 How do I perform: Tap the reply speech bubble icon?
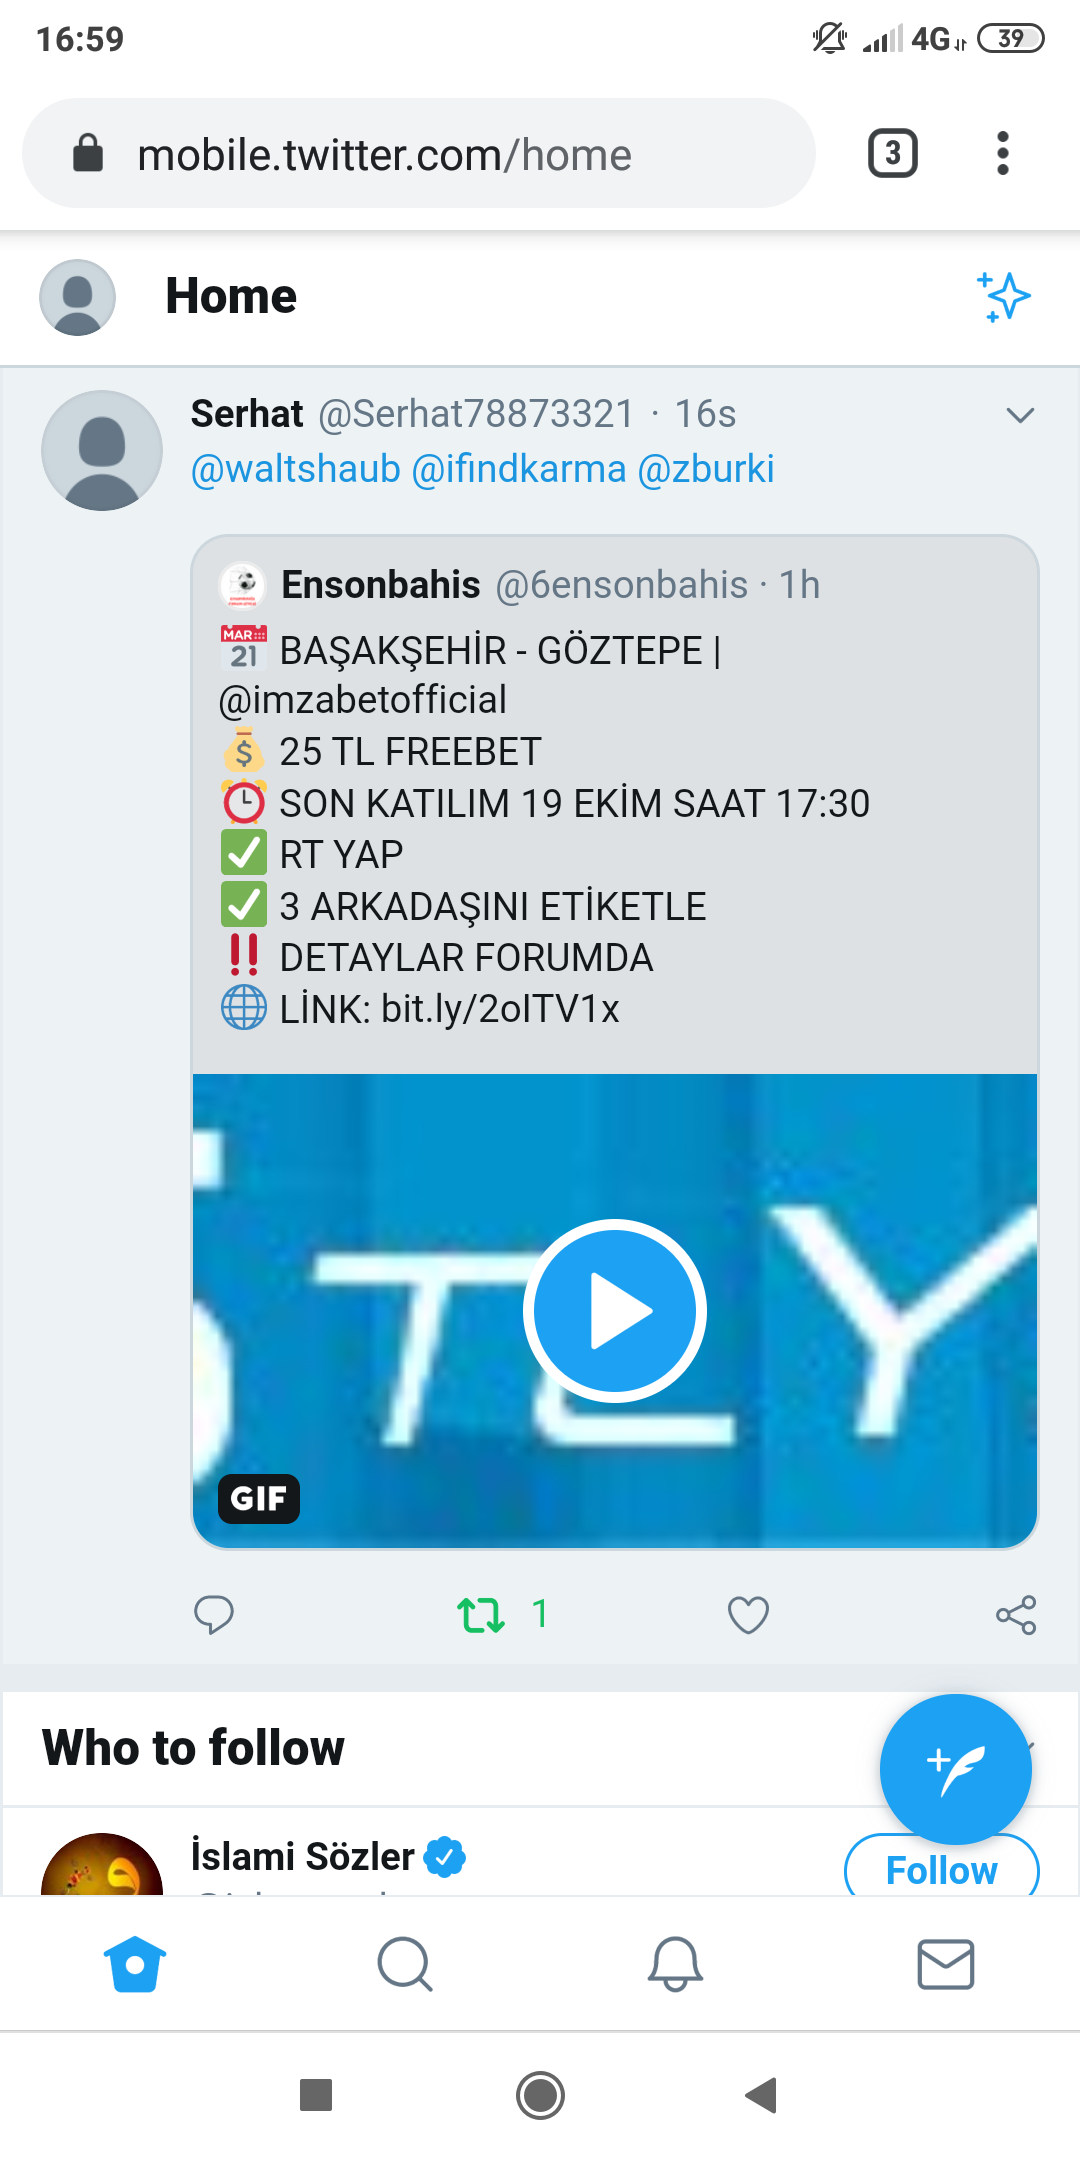click(x=213, y=1614)
